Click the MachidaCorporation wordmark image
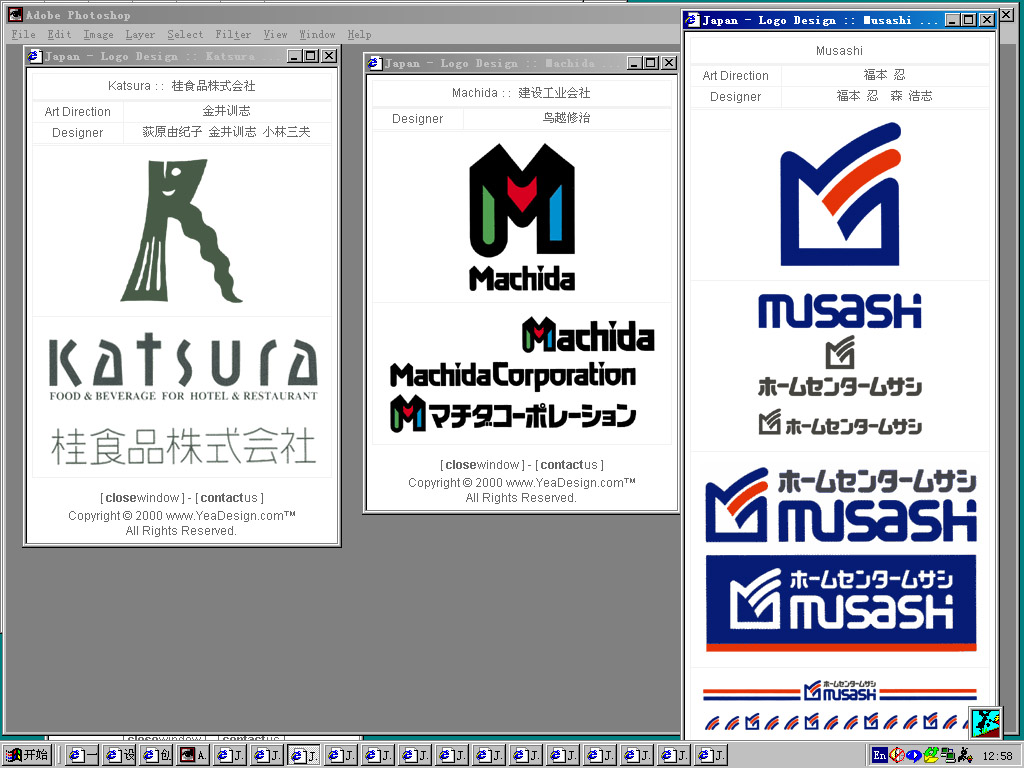Viewport: 1024px width, 768px height. 513,376
